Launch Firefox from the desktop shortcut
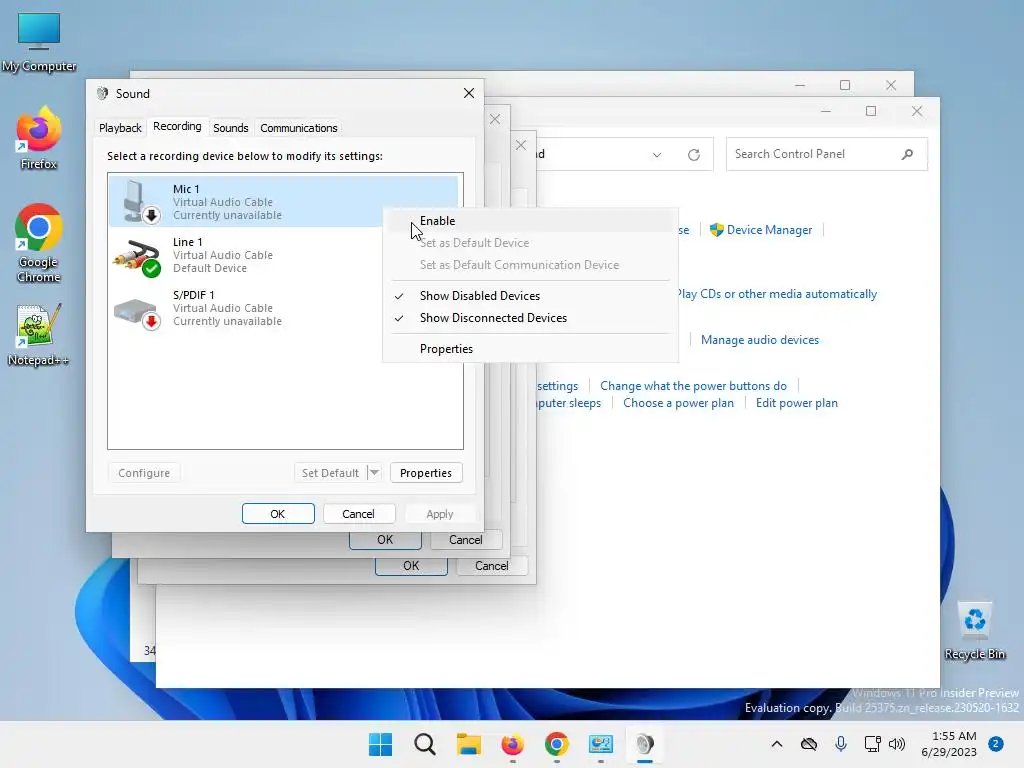This screenshot has height=768, width=1024. pos(39,138)
